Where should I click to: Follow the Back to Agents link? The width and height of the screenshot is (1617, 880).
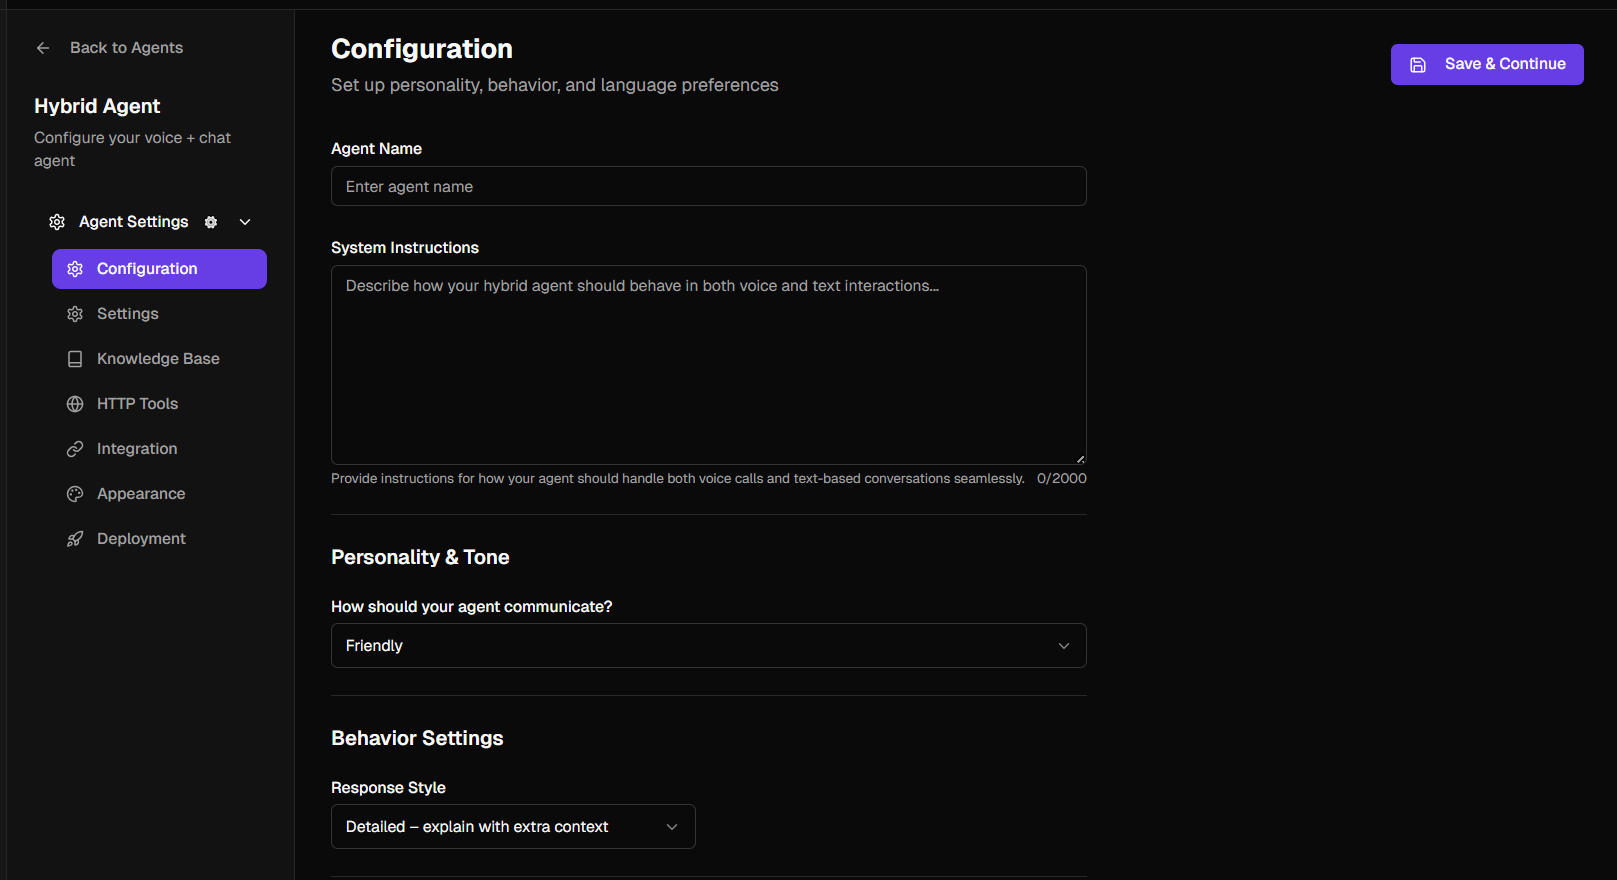tap(126, 48)
